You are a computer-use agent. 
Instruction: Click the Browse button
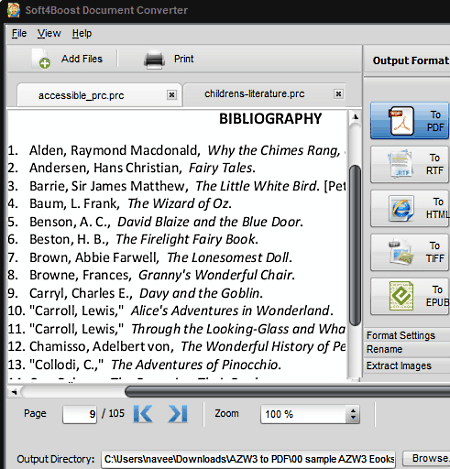426,459
